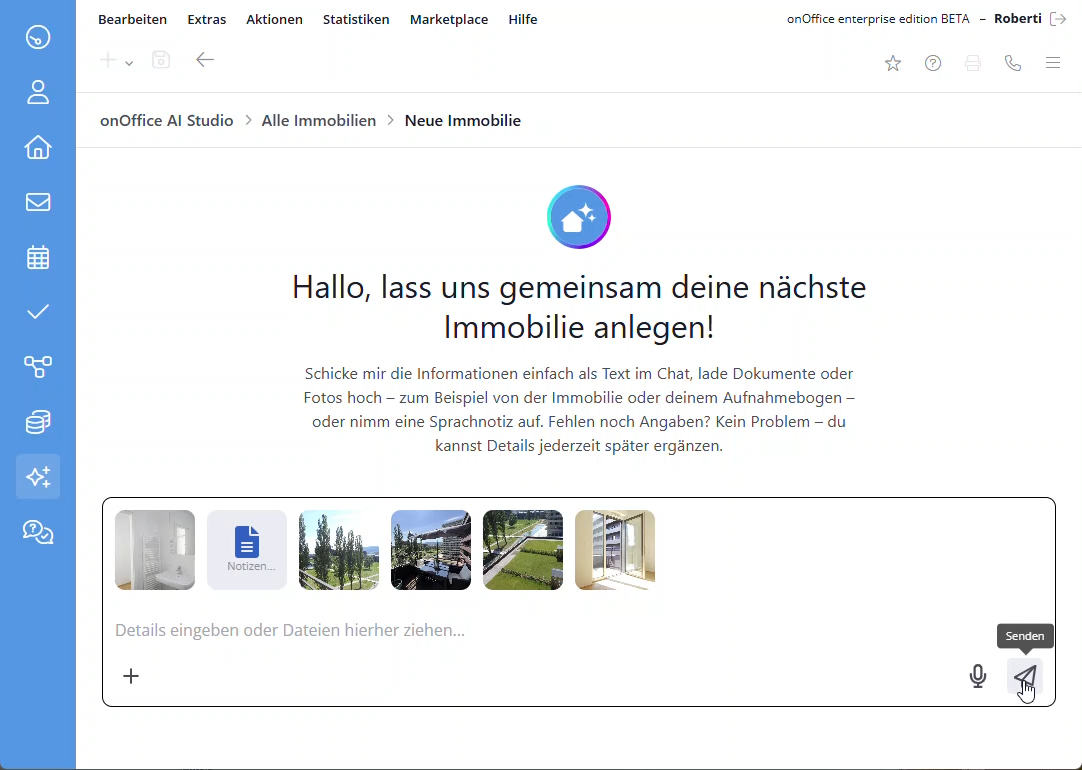This screenshot has height=770, width=1082.
Task: Start a voice note with the microphone icon
Action: (x=977, y=676)
